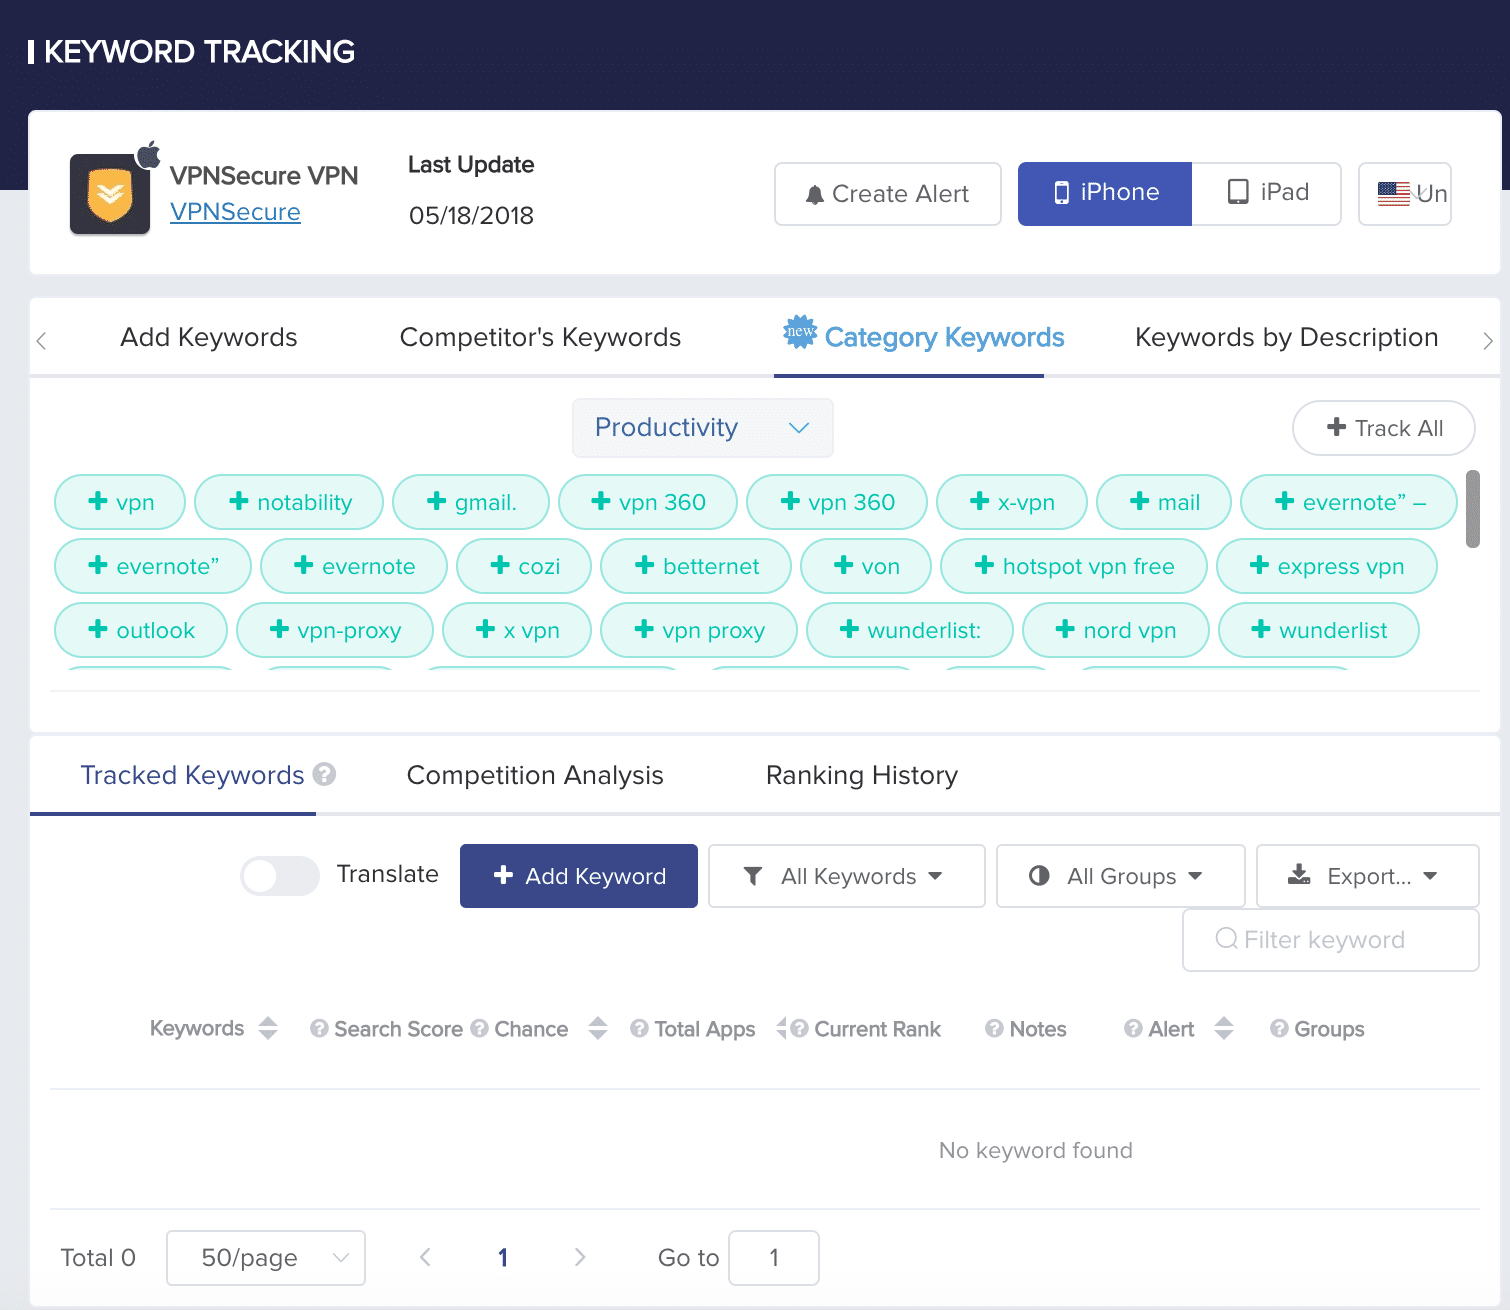Screen dimensions: 1510x1310
Task: Click the Create Alert button
Action: [x=888, y=194]
